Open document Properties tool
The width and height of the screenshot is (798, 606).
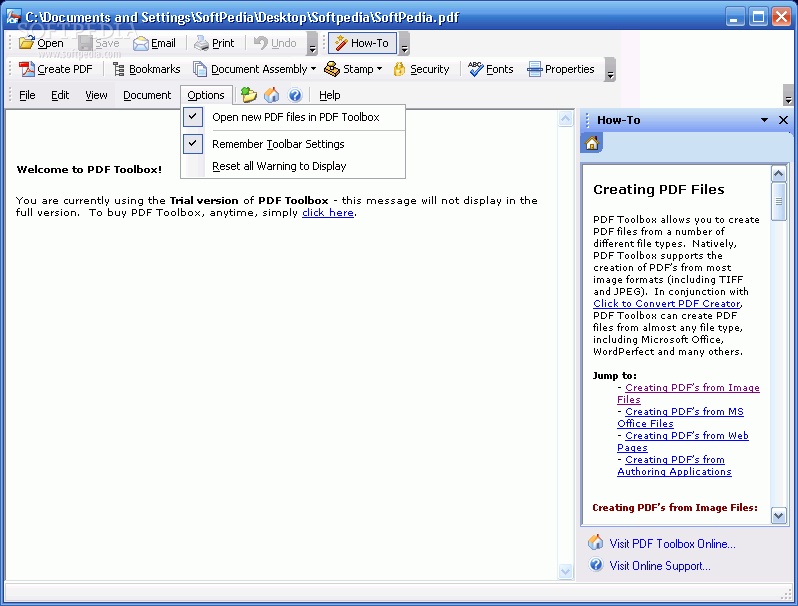(561, 69)
